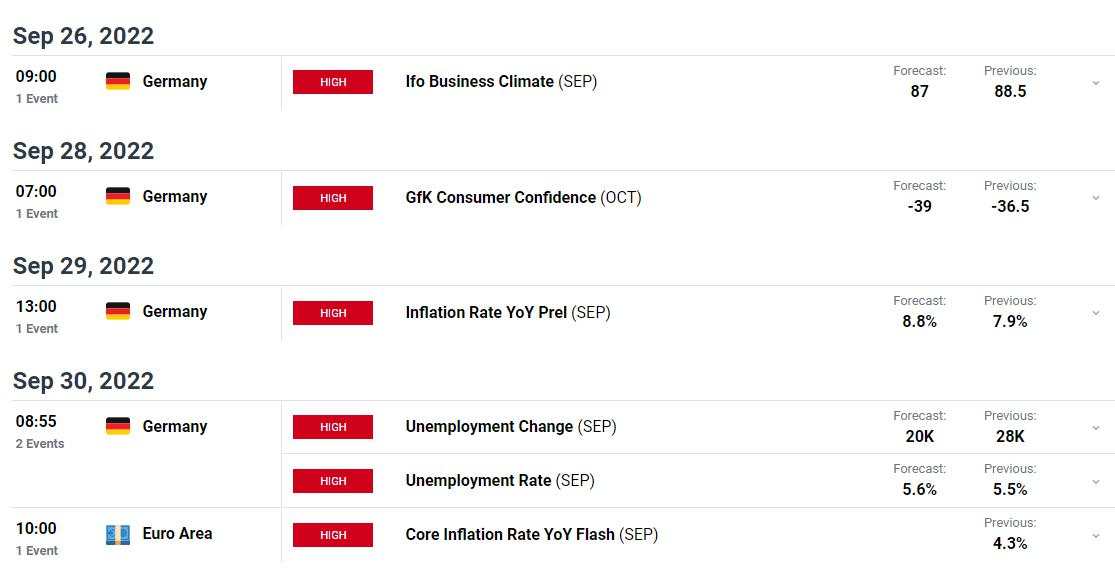The width and height of the screenshot is (1115, 574).
Task: Expand the Core Inflation Rate YoY Flash row
Action: pos(1096,535)
